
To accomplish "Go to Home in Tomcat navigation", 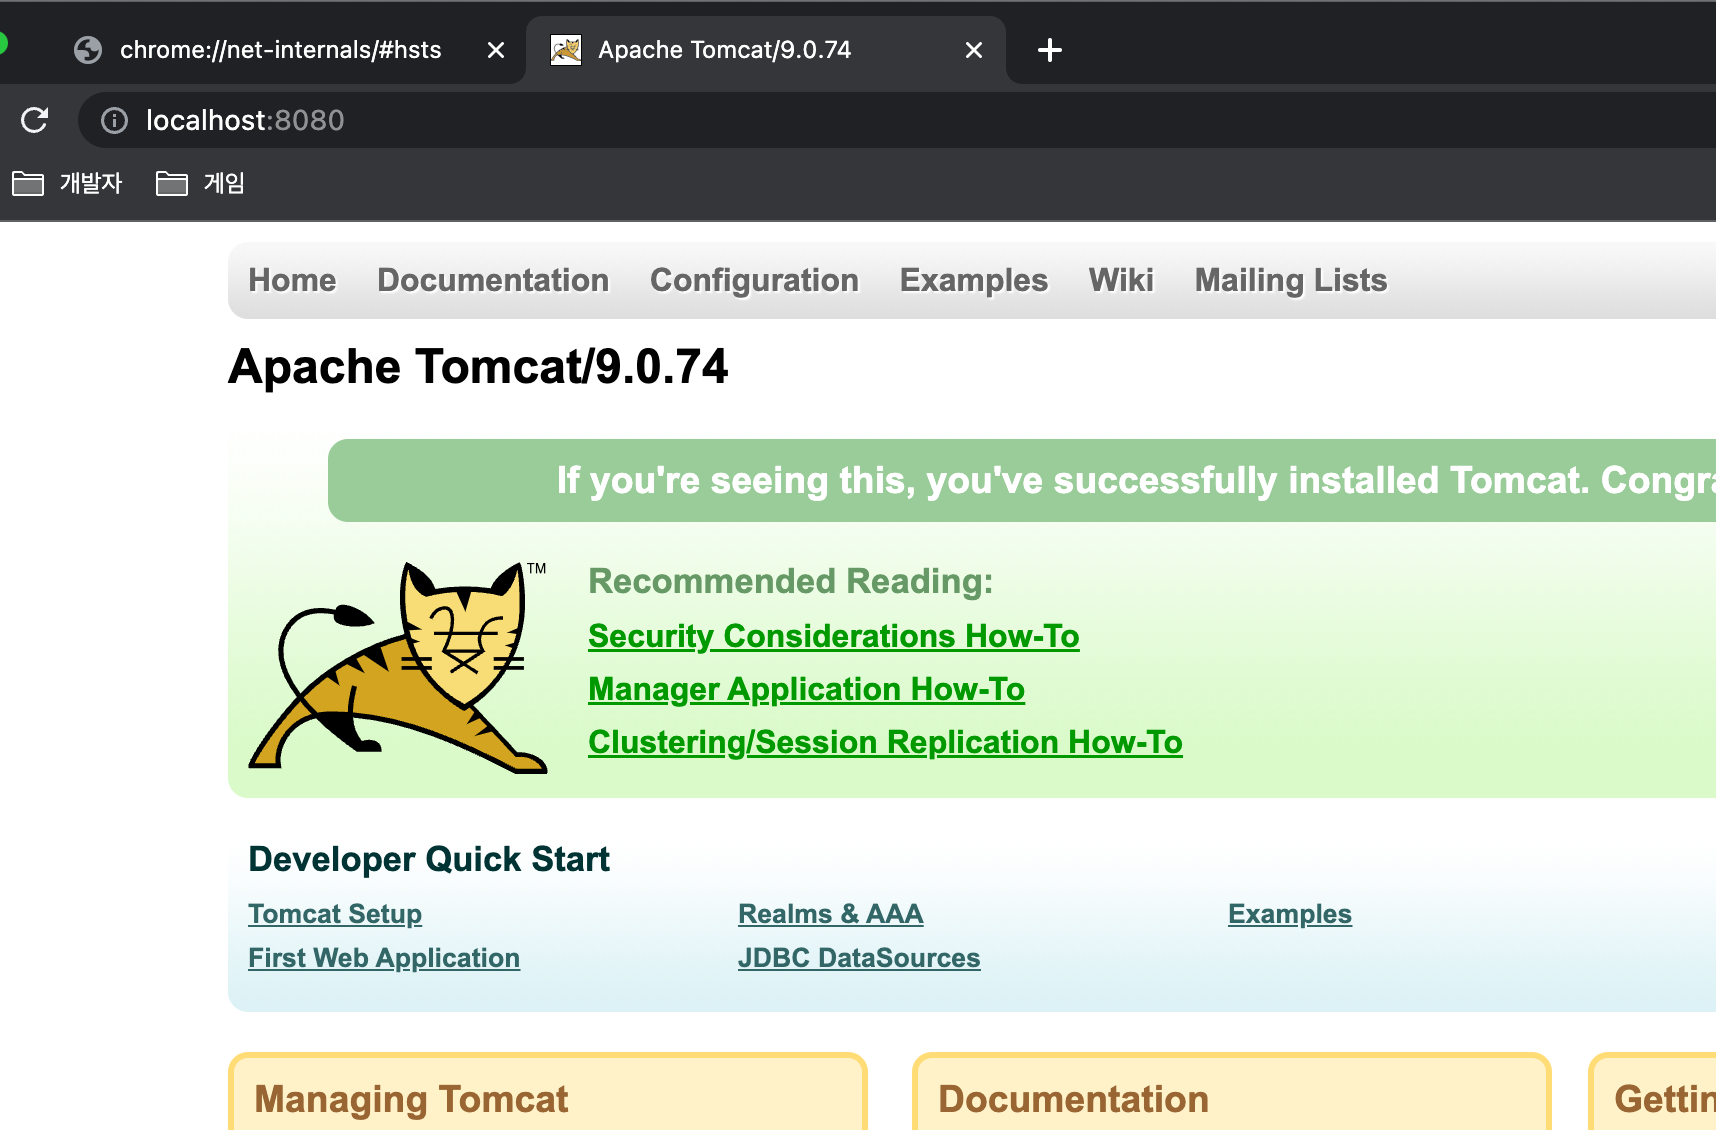I will (292, 280).
